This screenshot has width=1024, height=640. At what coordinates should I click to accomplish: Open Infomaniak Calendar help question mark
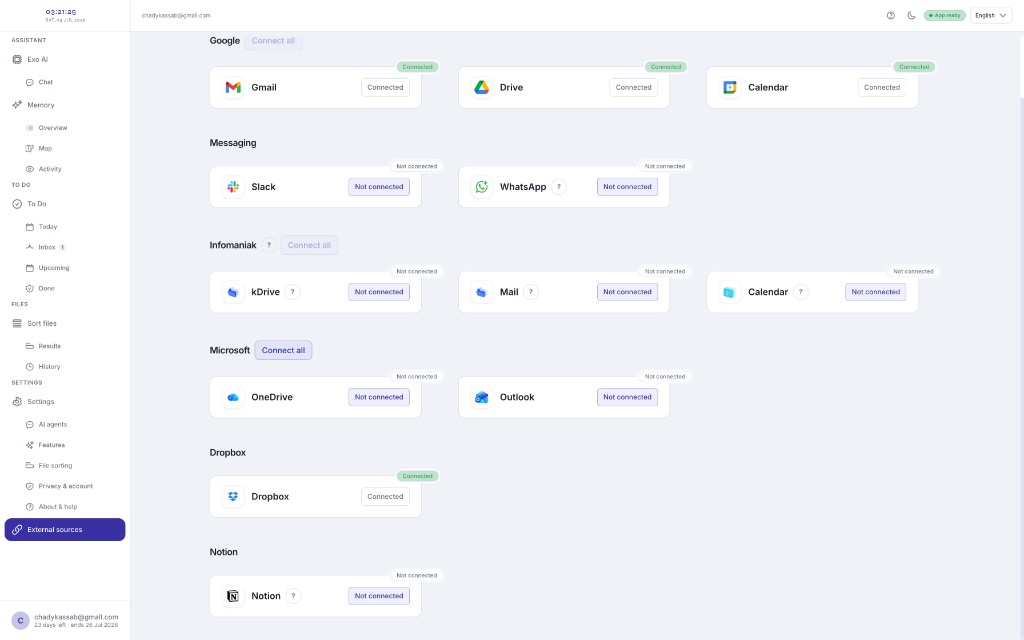tap(801, 292)
